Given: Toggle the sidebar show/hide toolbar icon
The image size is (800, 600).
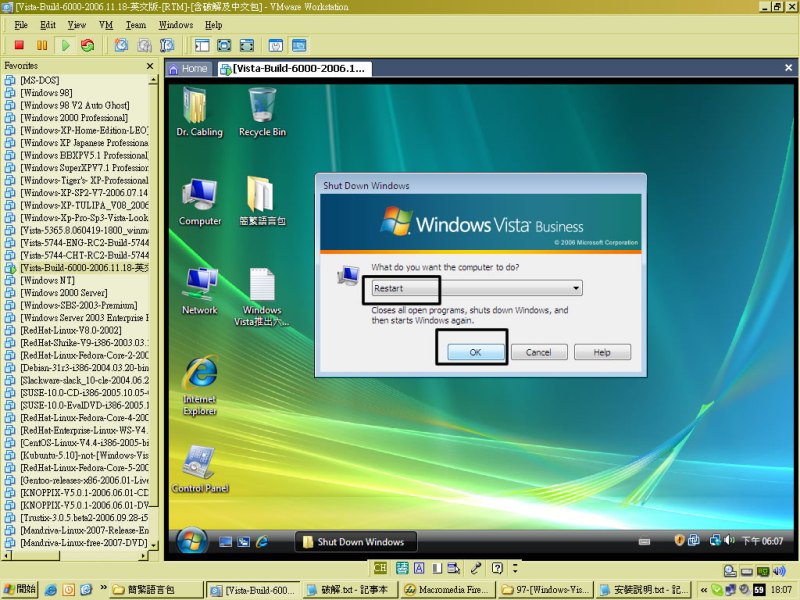Looking at the screenshot, I should pyautogui.click(x=202, y=45).
